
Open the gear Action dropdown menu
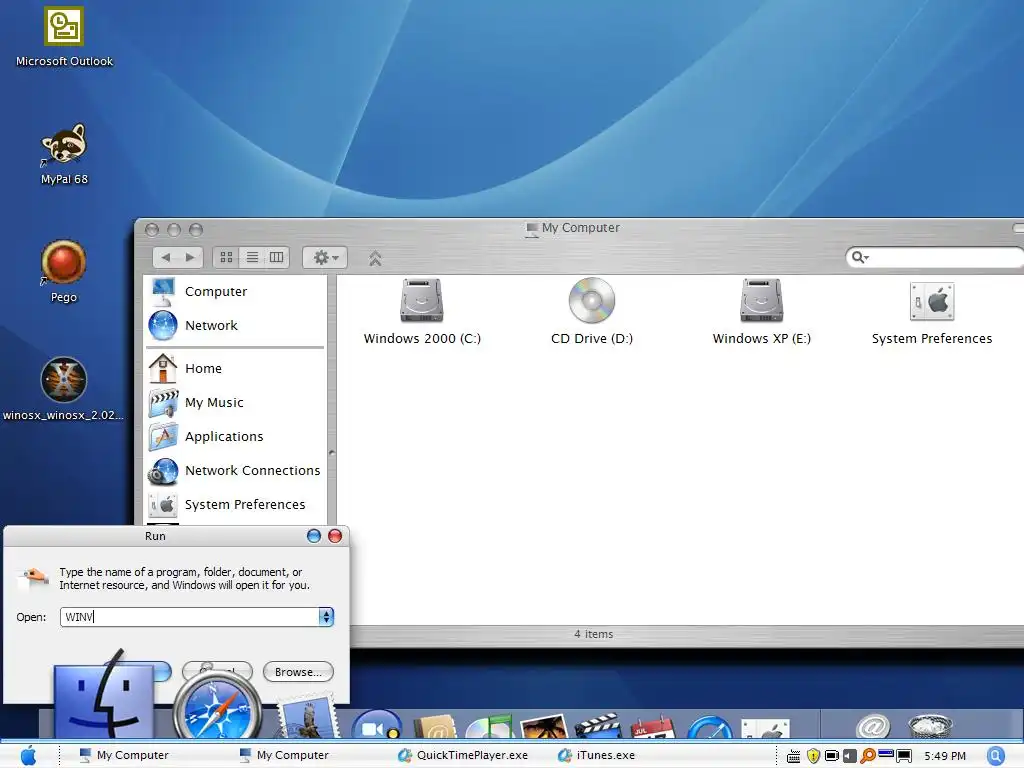point(325,257)
